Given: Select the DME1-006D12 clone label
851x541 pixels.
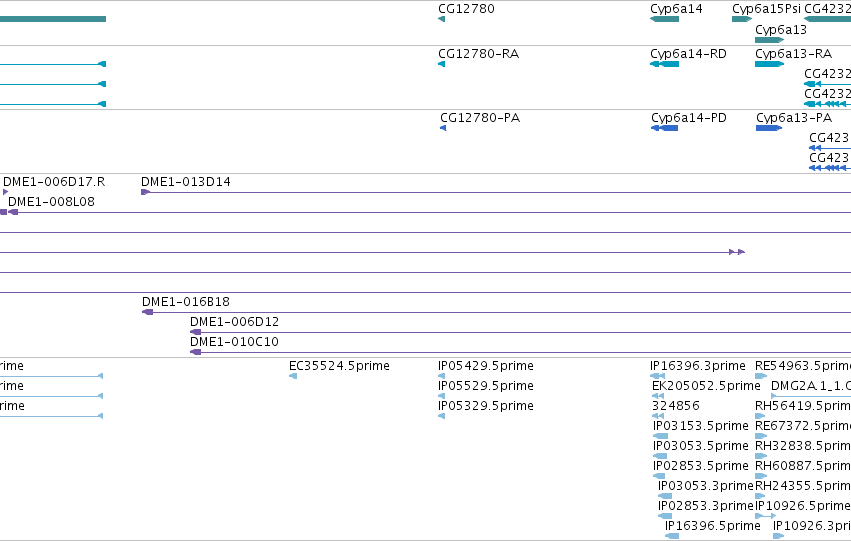Looking at the screenshot, I should [x=234, y=322].
